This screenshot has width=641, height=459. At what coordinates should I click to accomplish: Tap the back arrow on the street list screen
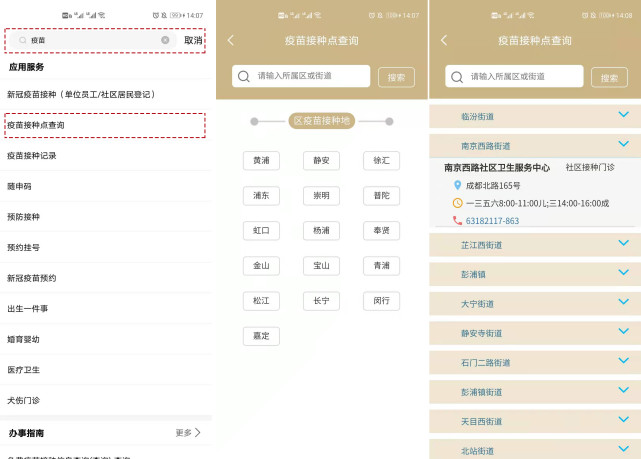coord(445,40)
